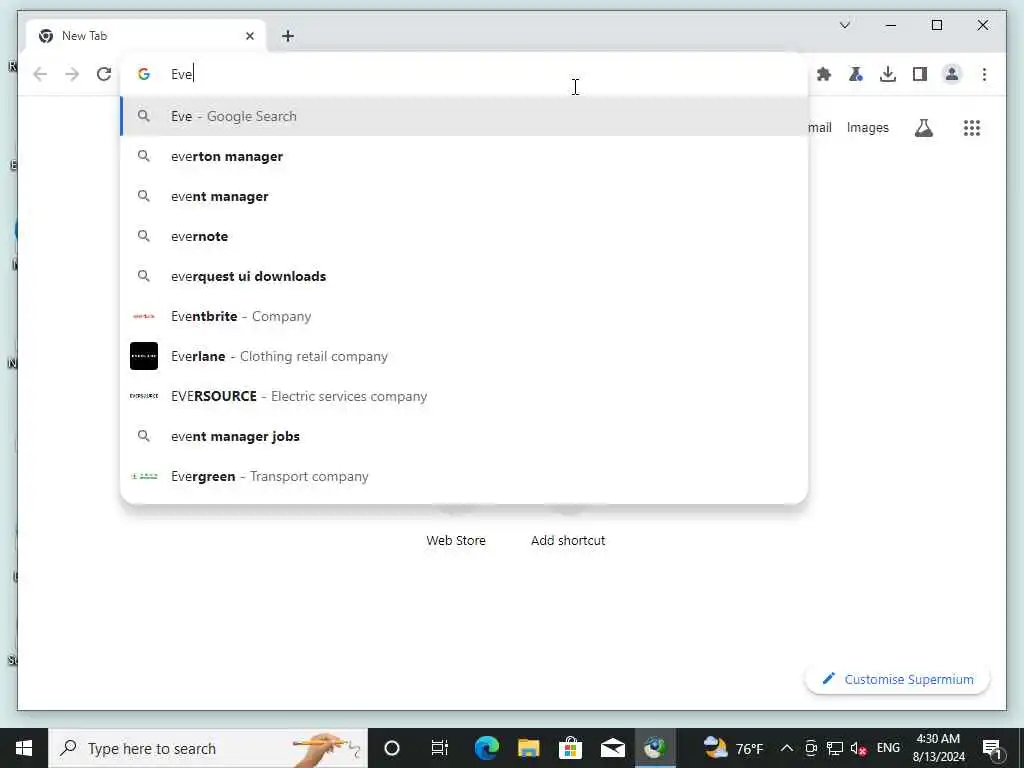Click the taskbar search box
1024x768 pixels.
point(208,748)
